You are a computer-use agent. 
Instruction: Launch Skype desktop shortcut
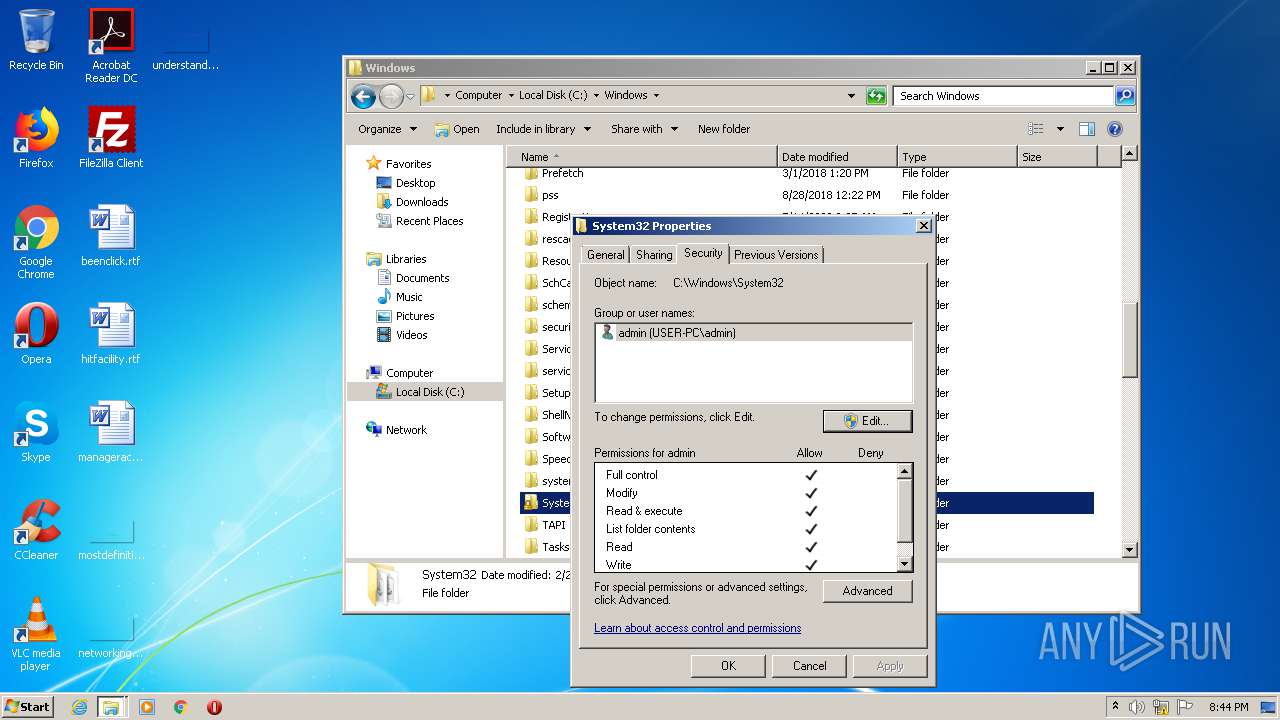pos(36,432)
